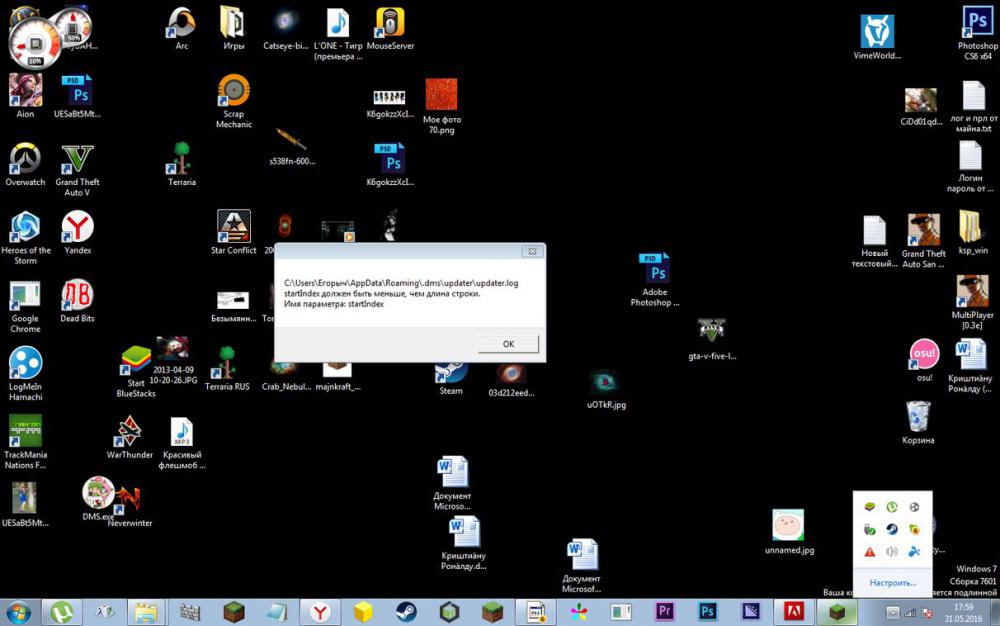Screen dimensions: 1000x626
Task: Click the Steam icon in tray popup
Action: point(892,529)
